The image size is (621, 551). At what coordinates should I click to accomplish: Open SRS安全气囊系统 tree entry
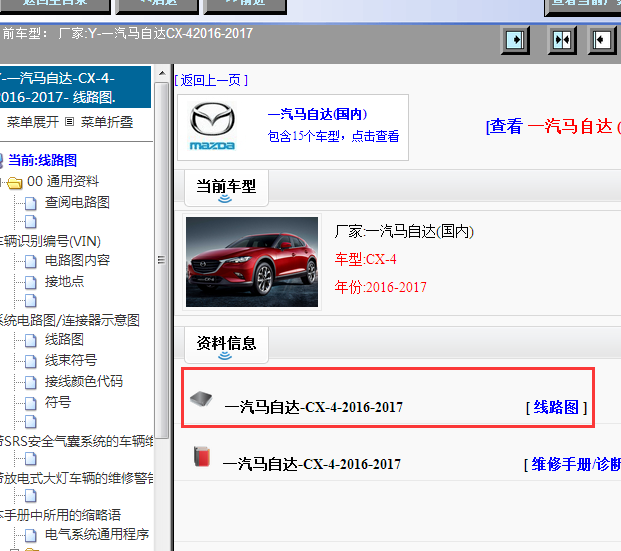[77, 441]
